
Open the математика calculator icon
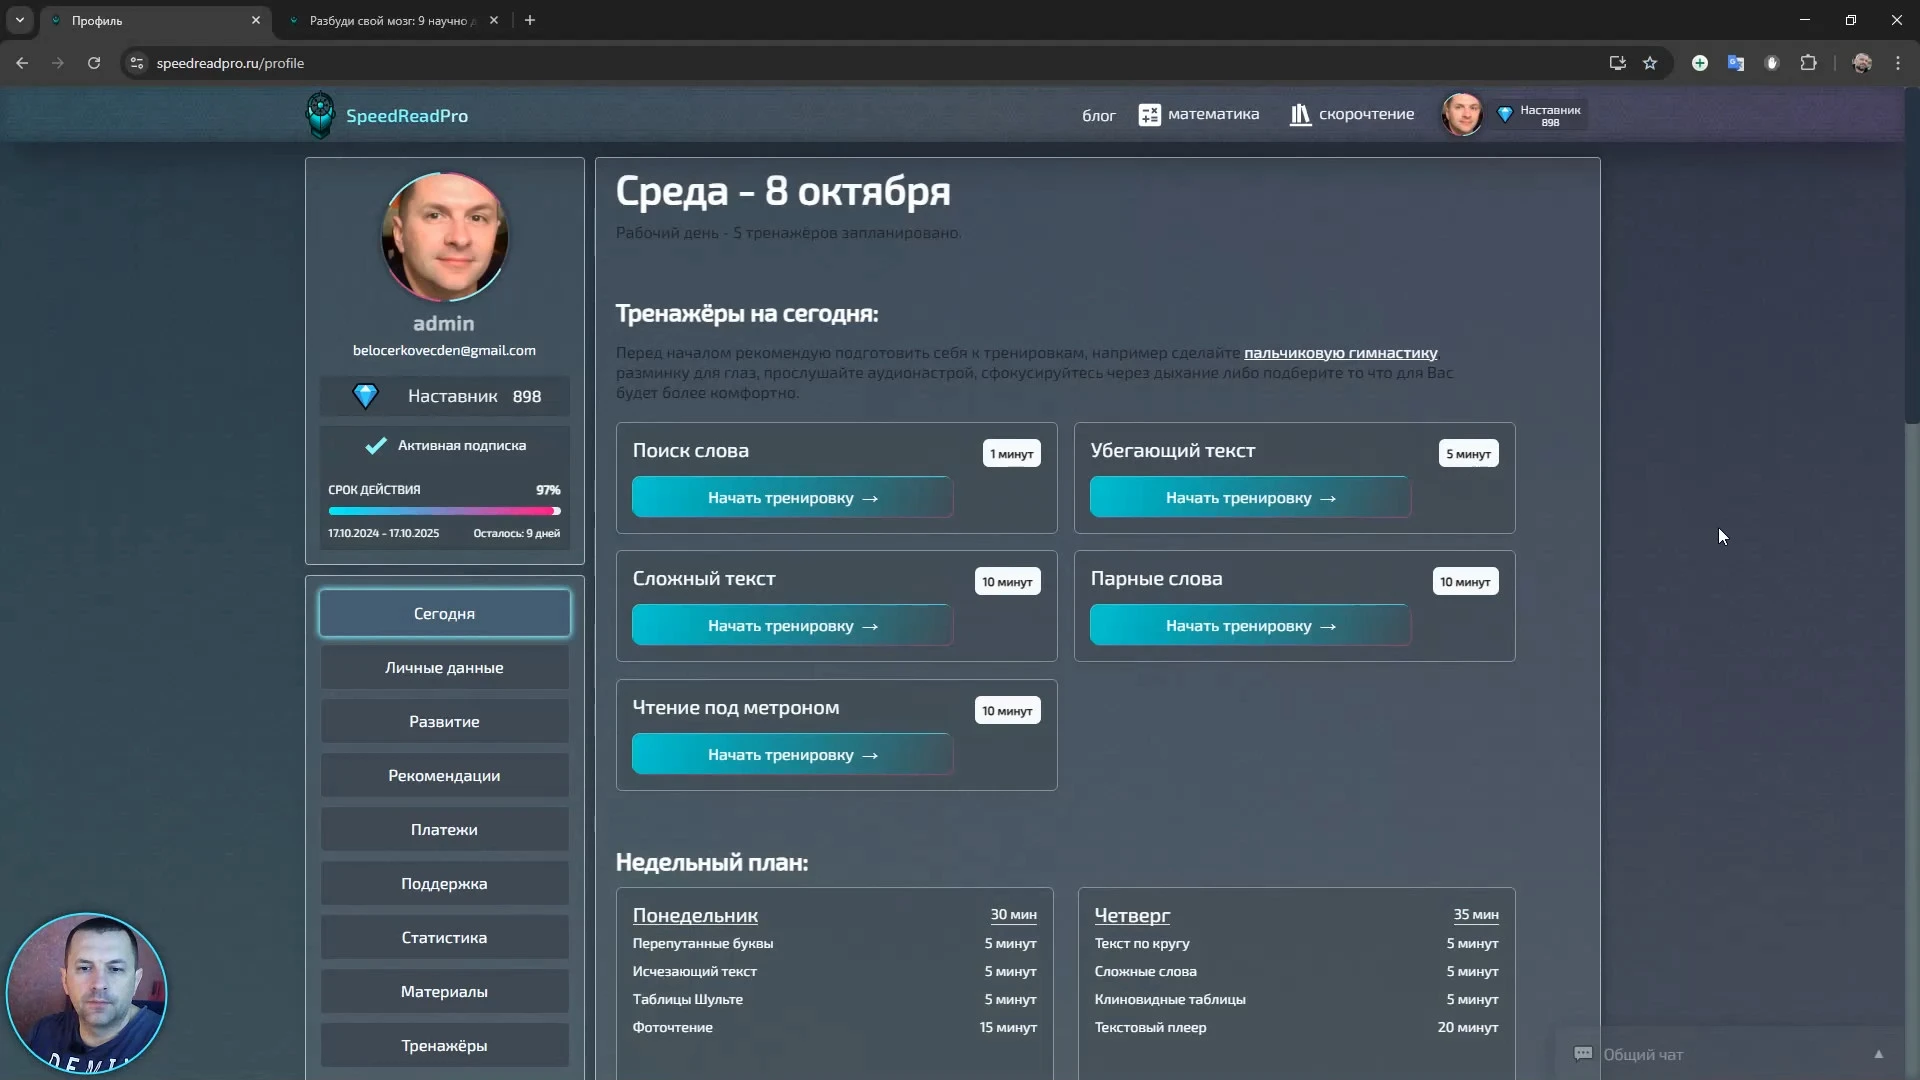[x=1149, y=115]
